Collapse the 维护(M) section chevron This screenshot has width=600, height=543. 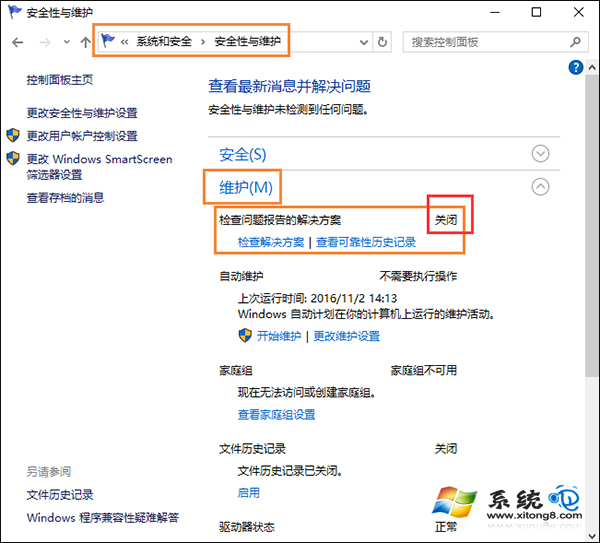click(x=540, y=187)
